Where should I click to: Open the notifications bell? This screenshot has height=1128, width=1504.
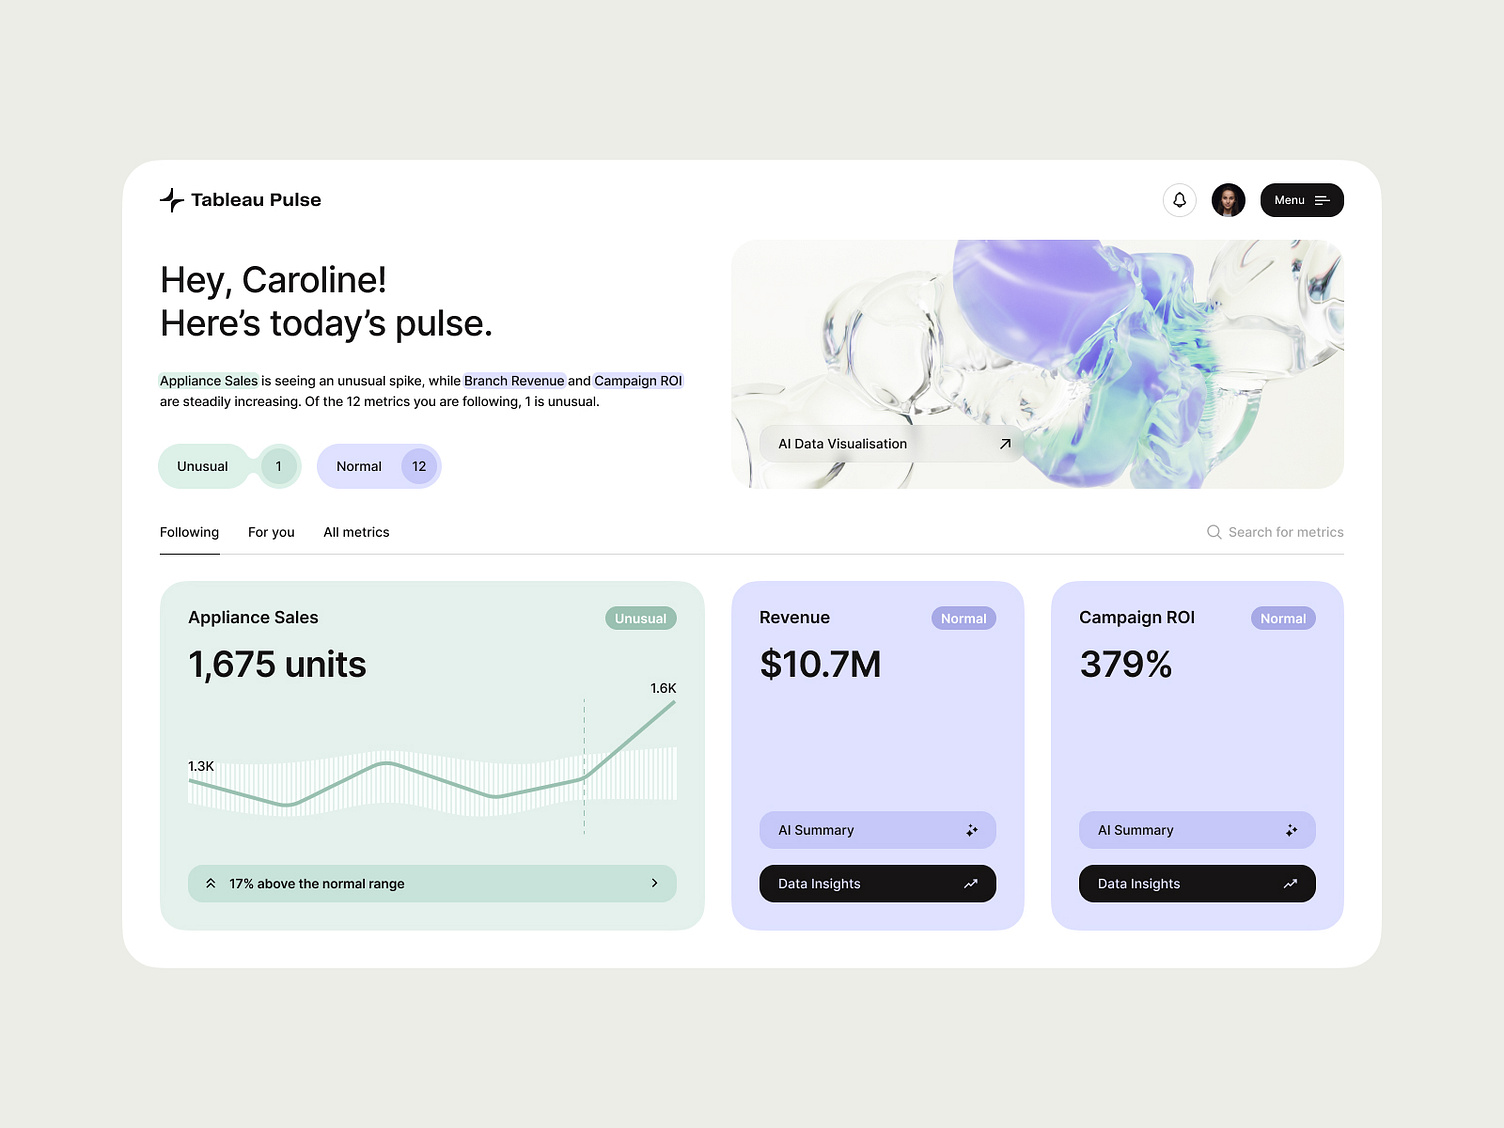(1179, 200)
